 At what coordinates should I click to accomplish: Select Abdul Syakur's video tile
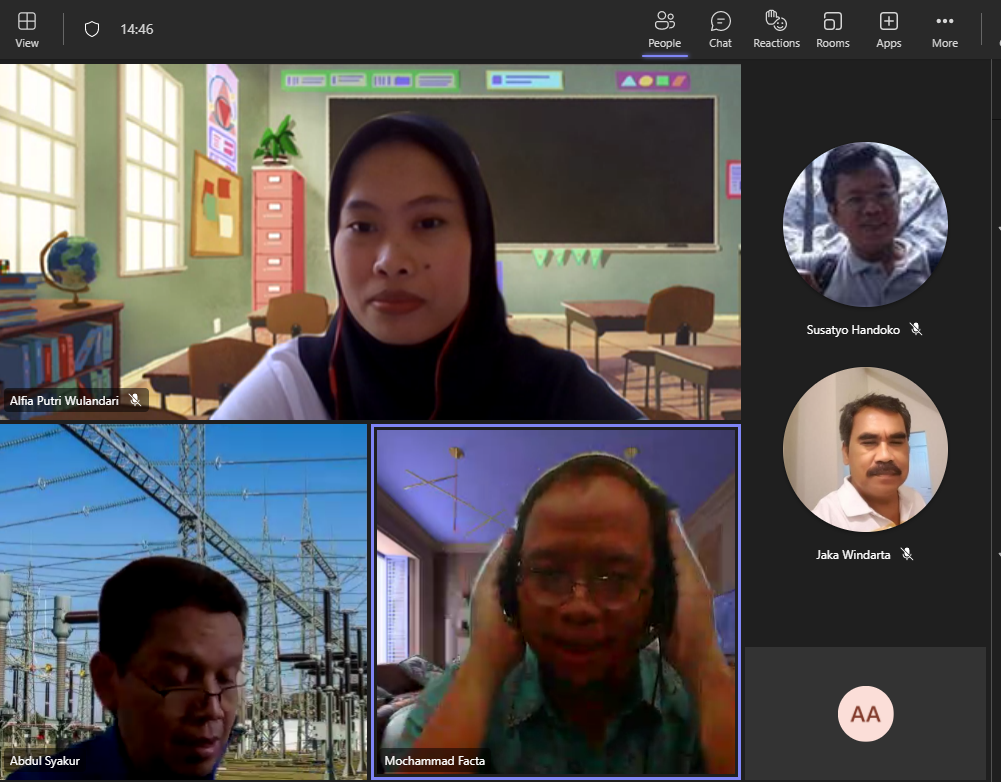(183, 600)
